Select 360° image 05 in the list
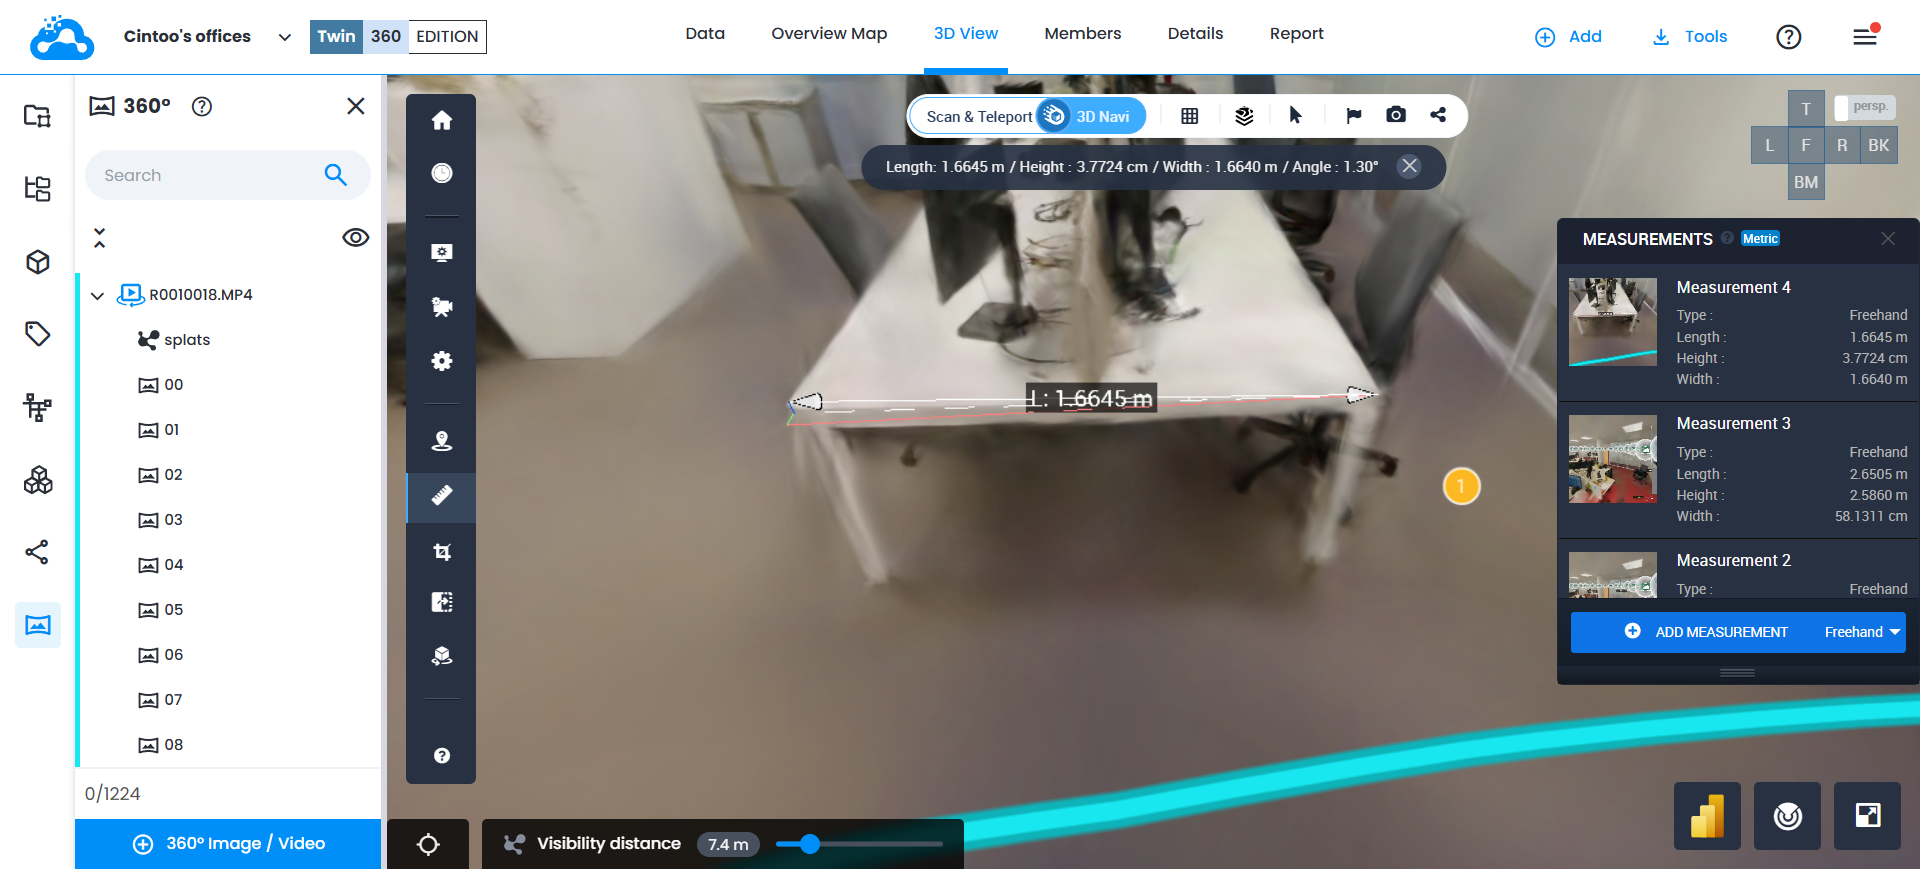This screenshot has width=1920, height=869. [161, 610]
